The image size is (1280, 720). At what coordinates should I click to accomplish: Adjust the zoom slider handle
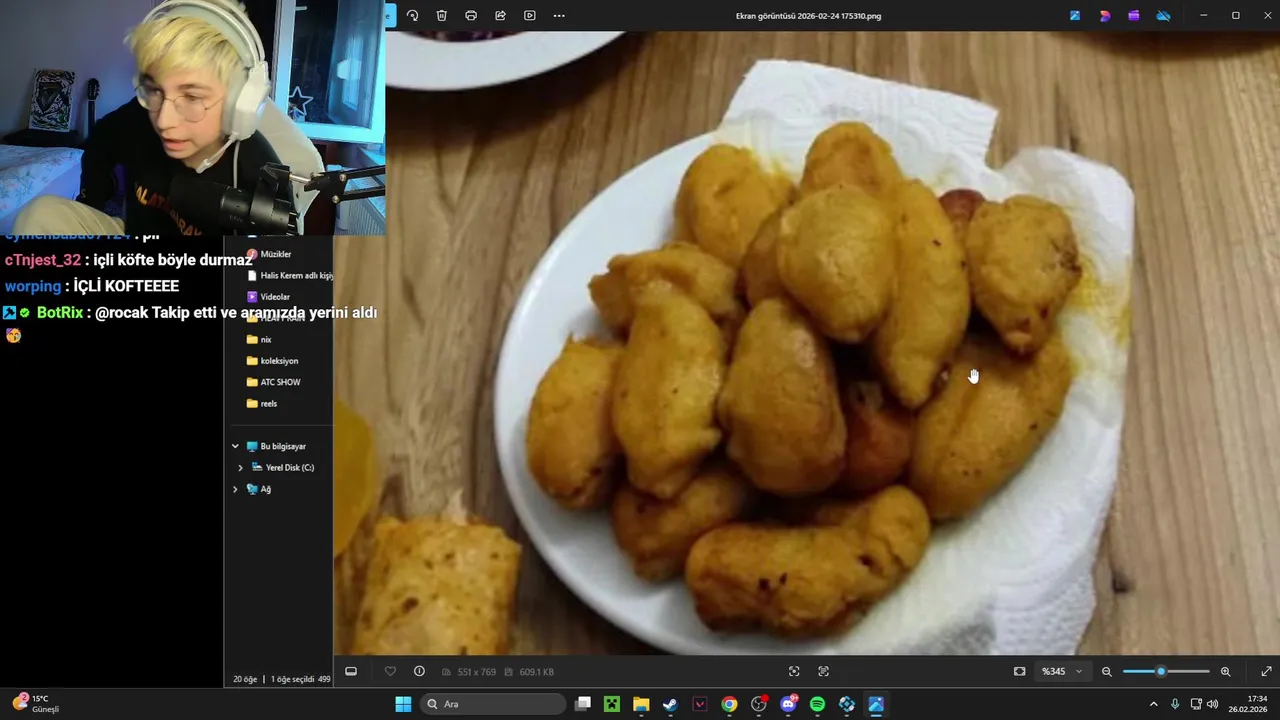[1161, 671]
